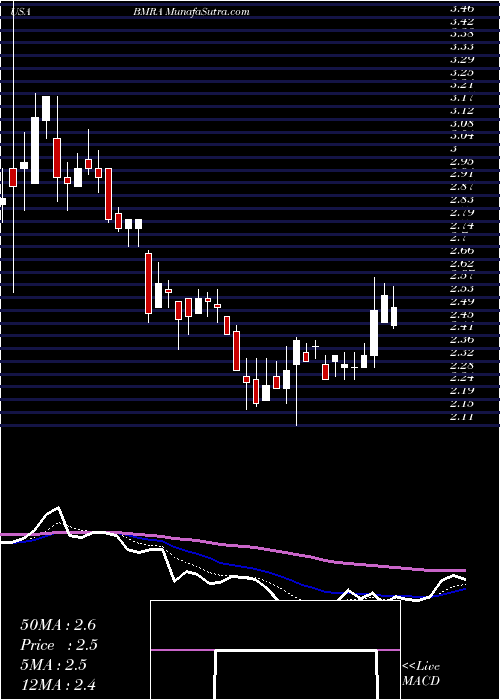Select the 3.04 price level
This screenshot has height=700, width=500.
461,135
